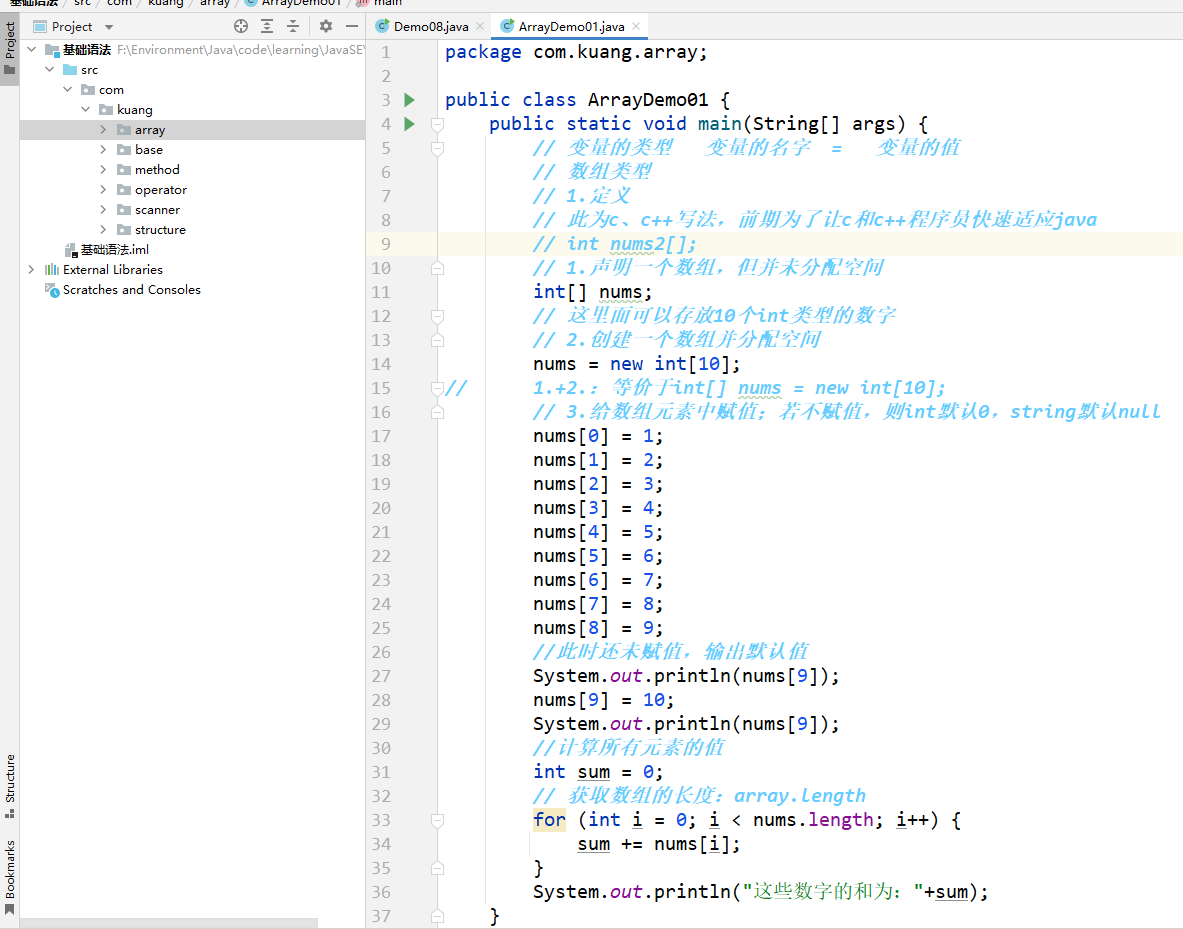Close the ArrayDemo01.java tab
Screen dimensions: 1183x929
pyautogui.click(x=636, y=26)
